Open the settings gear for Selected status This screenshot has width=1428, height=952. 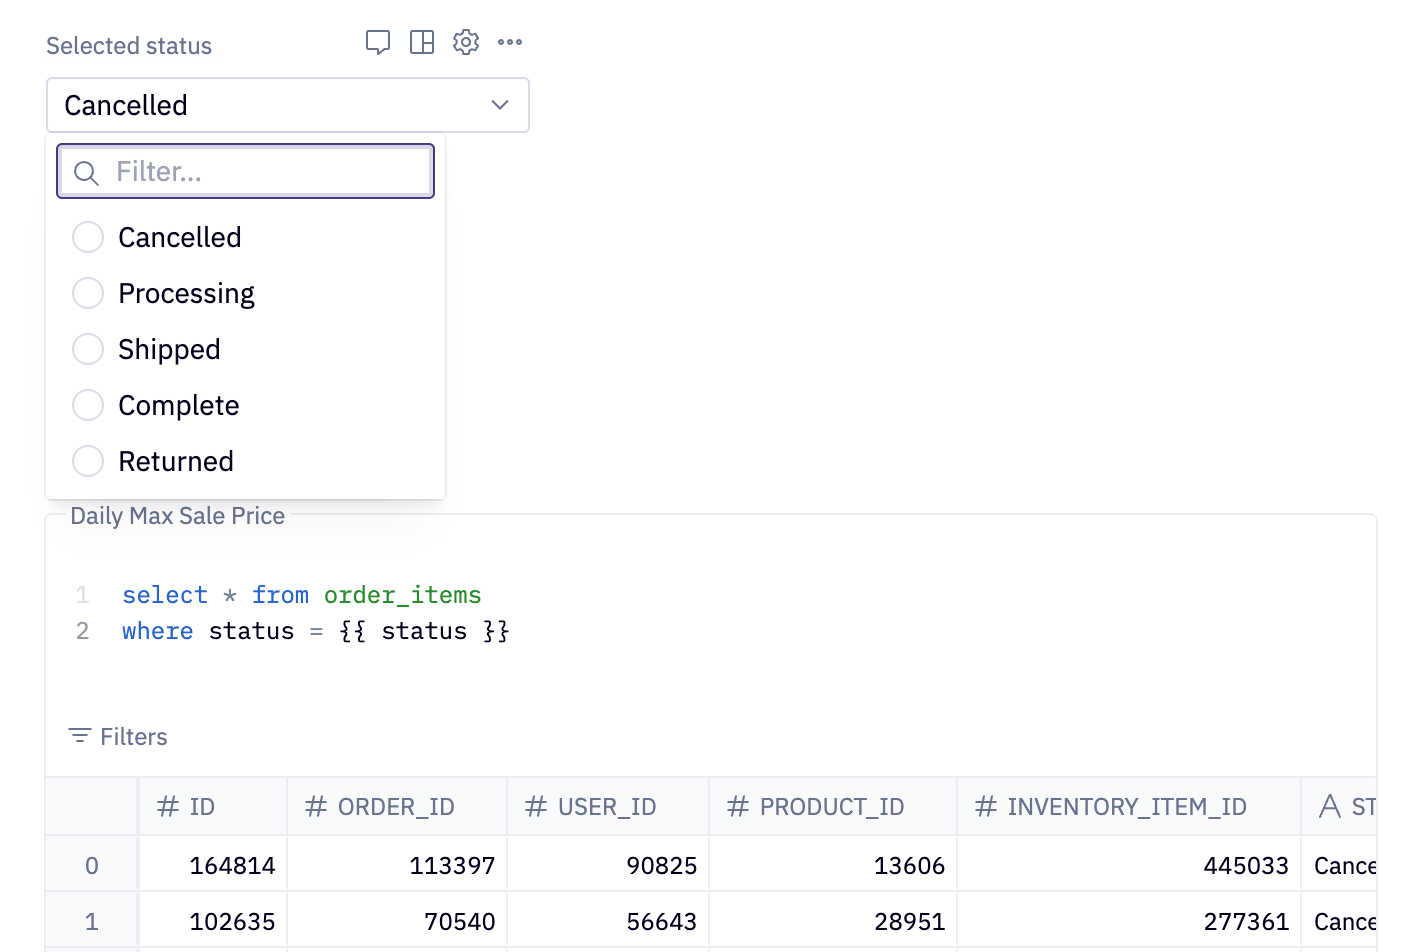466,42
